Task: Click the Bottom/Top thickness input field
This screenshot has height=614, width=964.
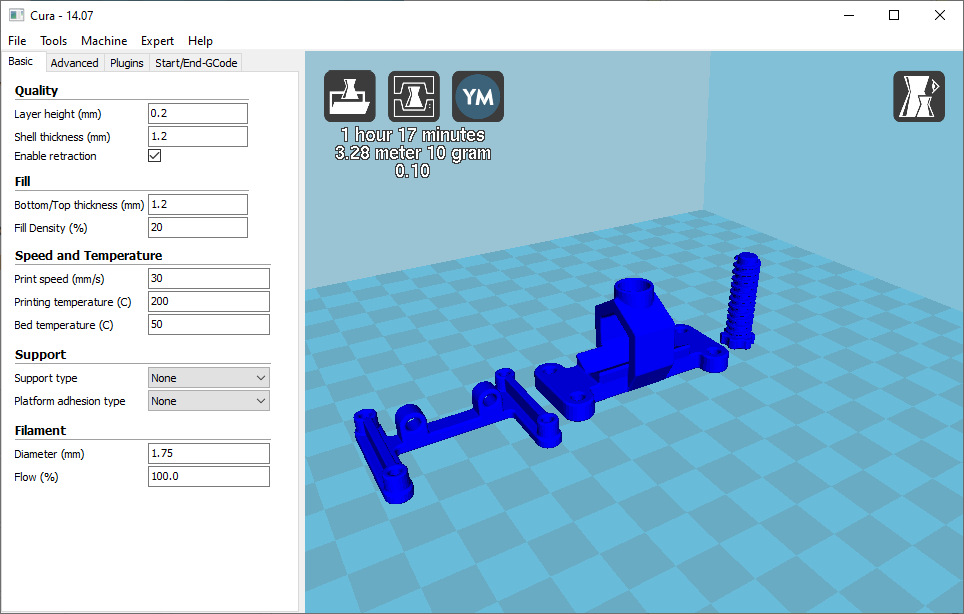Action: [197, 204]
